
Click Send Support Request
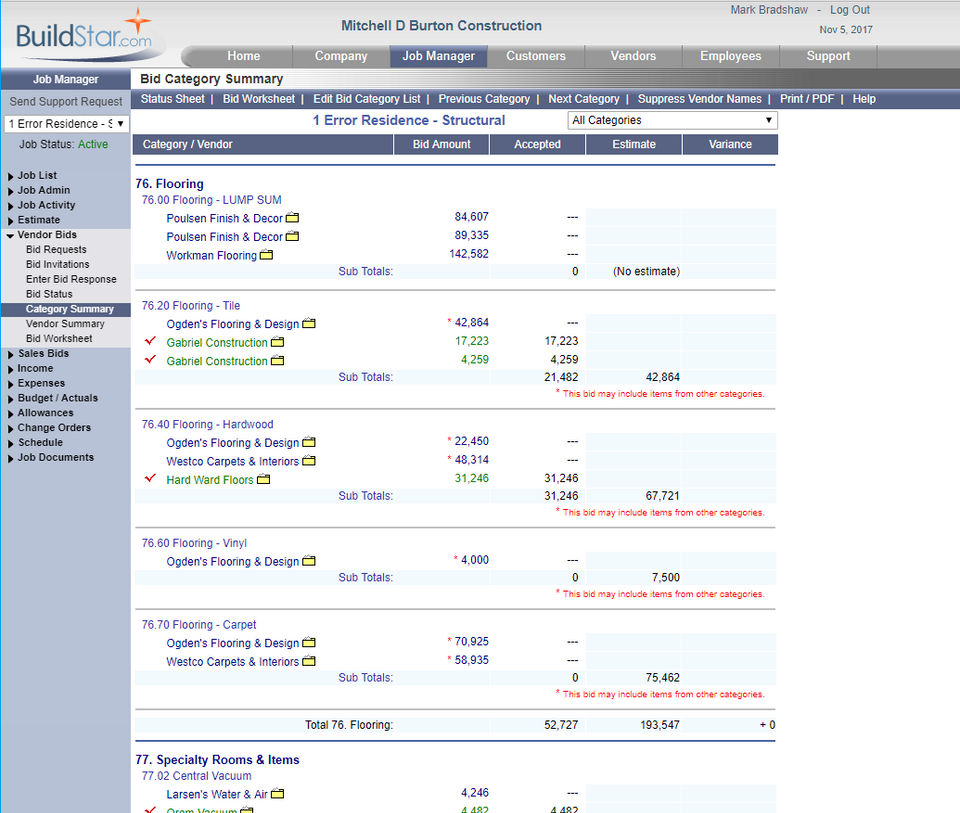pyautogui.click(x=66, y=102)
